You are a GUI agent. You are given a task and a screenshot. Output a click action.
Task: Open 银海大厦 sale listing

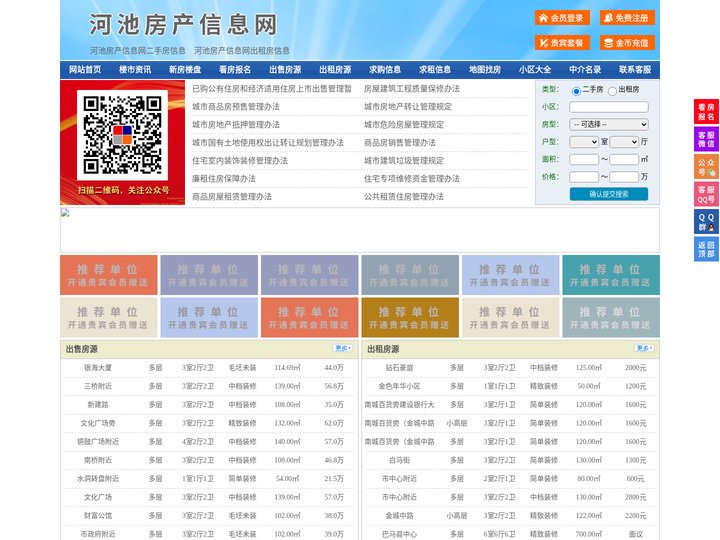pos(98,368)
